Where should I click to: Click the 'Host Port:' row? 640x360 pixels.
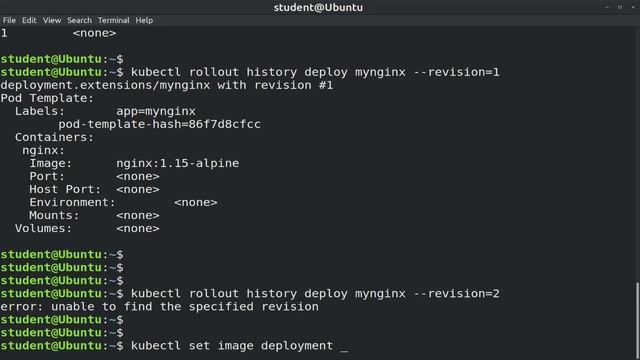pyautogui.click(x=94, y=189)
